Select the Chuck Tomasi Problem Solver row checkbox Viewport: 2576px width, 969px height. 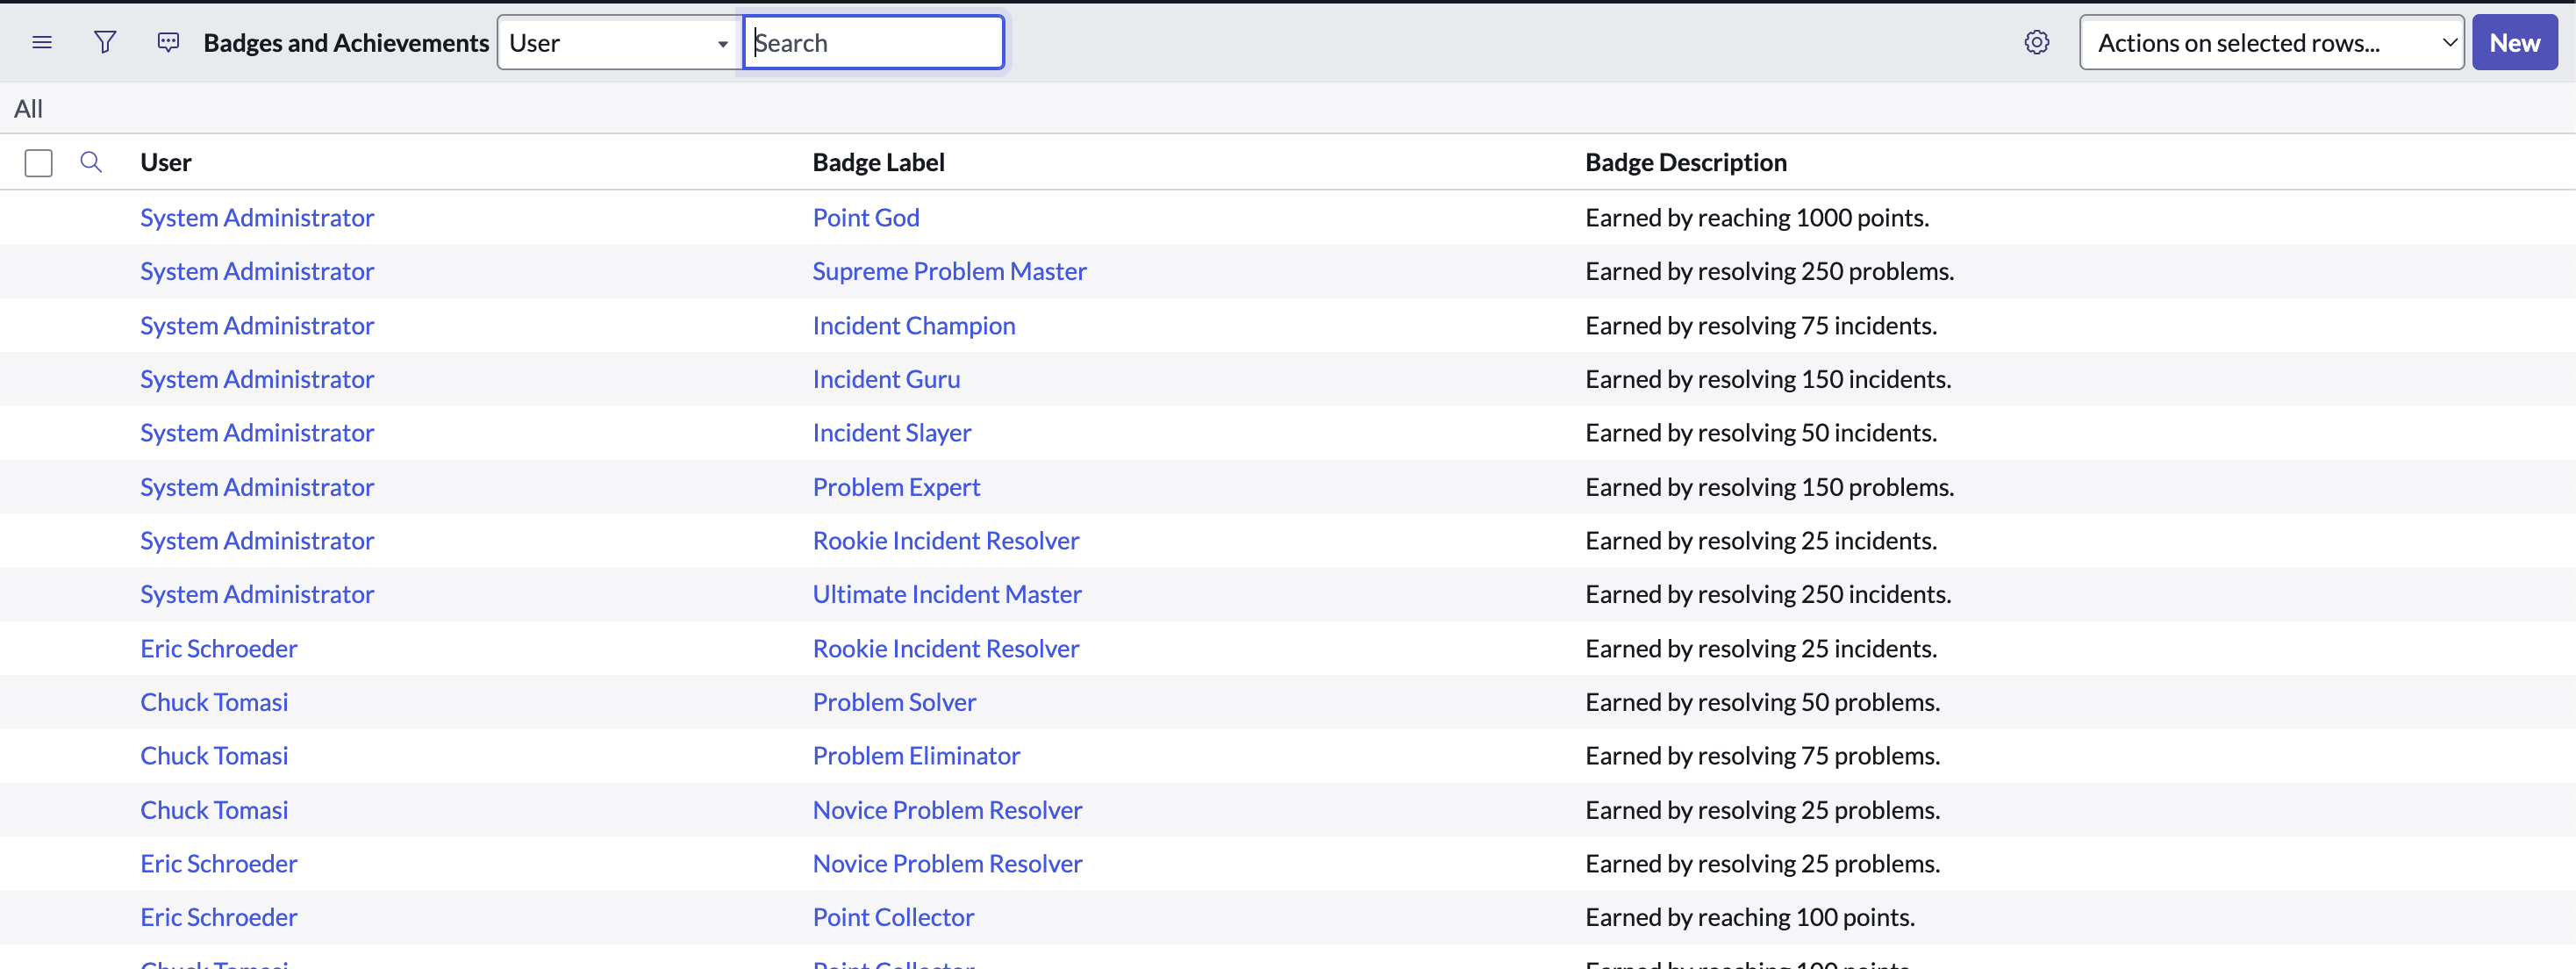coord(38,701)
